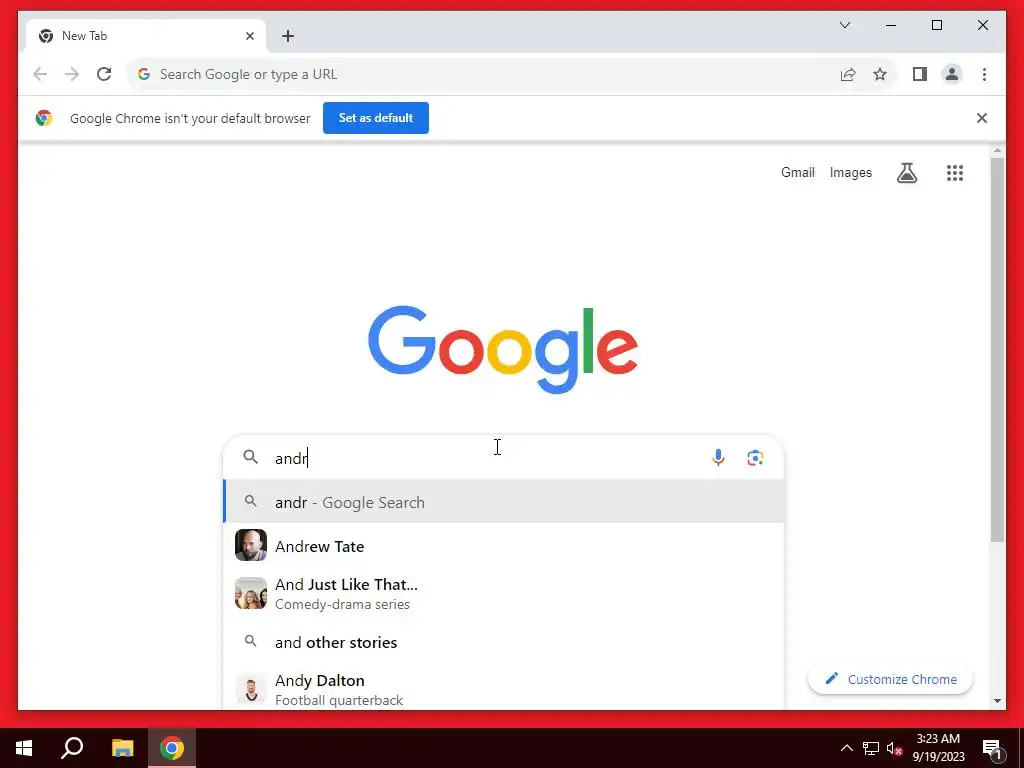Bookmark this tab with the star icon

pyautogui.click(x=880, y=74)
